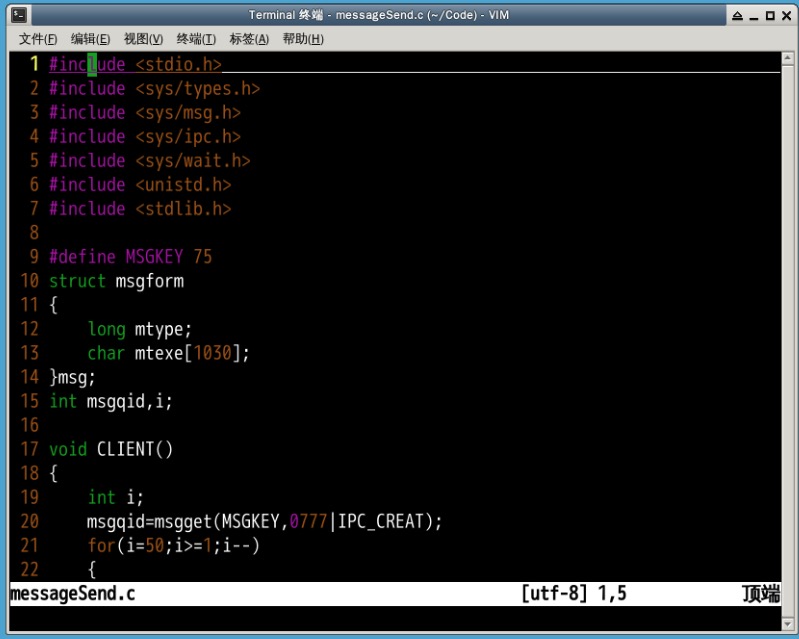Click line number 8 in the gutter
Viewport: 799px width, 639px height.
coord(34,233)
